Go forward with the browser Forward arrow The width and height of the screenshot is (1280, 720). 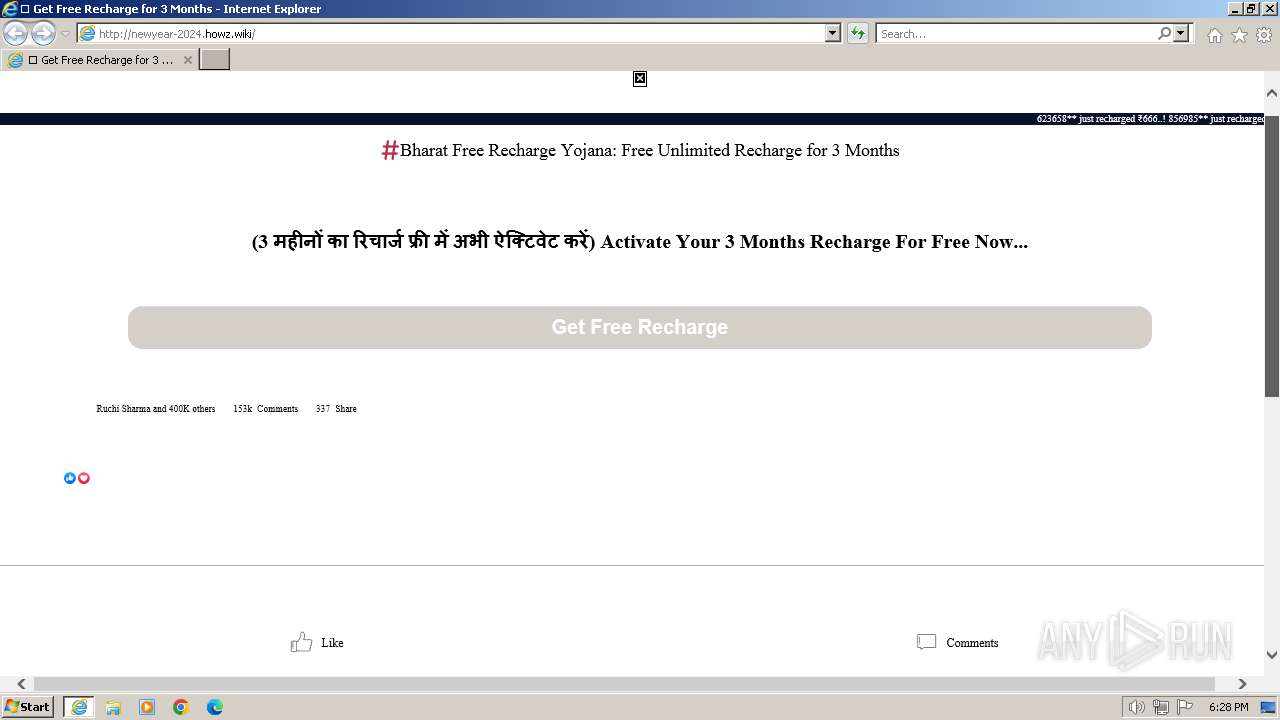click(x=43, y=34)
